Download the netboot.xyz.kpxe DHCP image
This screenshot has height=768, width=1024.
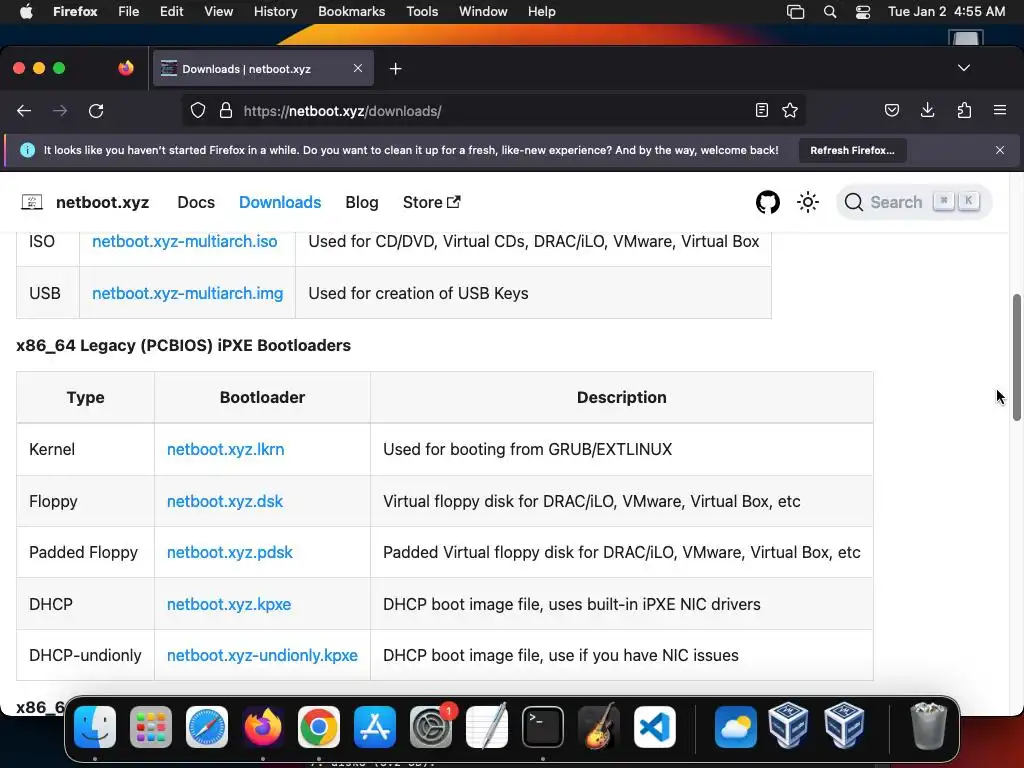click(229, 604)
